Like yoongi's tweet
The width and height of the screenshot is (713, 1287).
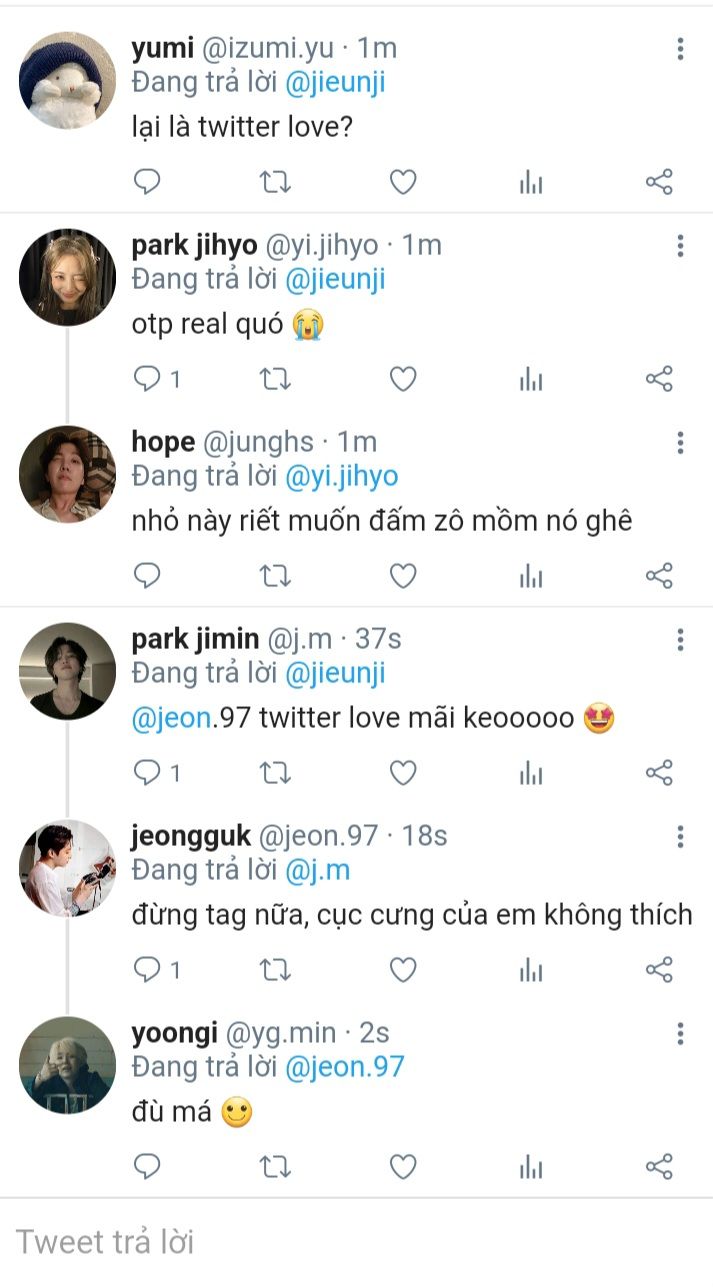(403, 1167)
